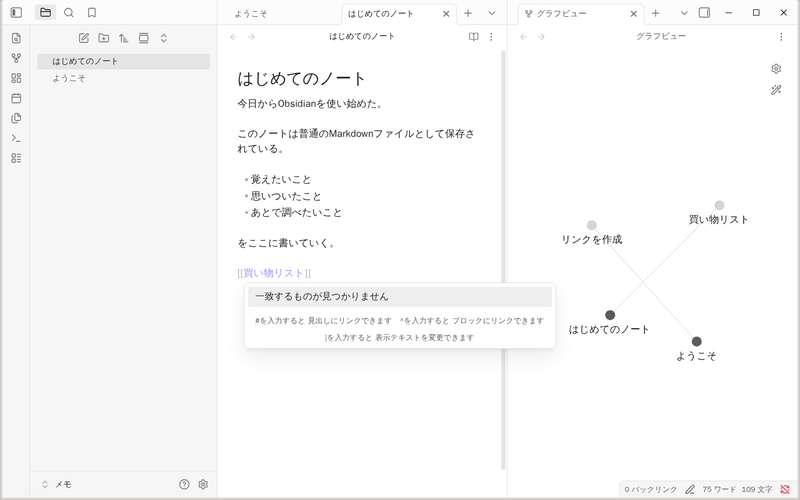Viewport: 800px width, 500px height.
Task: Start graph timelapse animation wand icon
Action: (776, 90)
